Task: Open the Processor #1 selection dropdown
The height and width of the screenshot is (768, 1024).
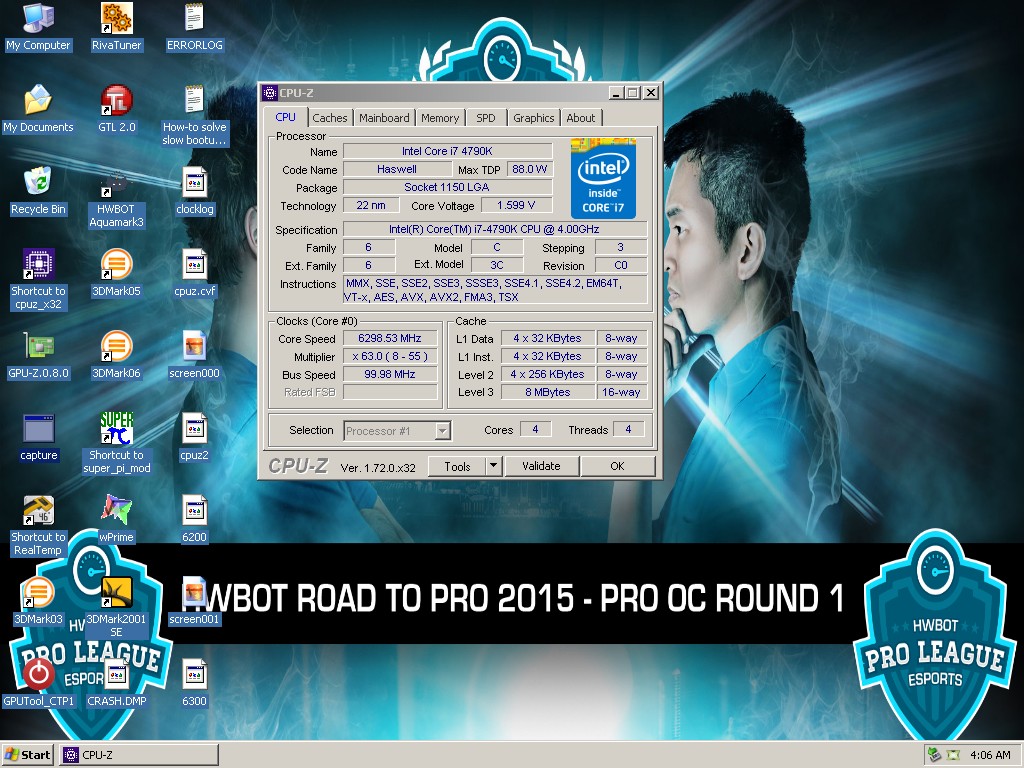Action: click(x=397, y=431)
